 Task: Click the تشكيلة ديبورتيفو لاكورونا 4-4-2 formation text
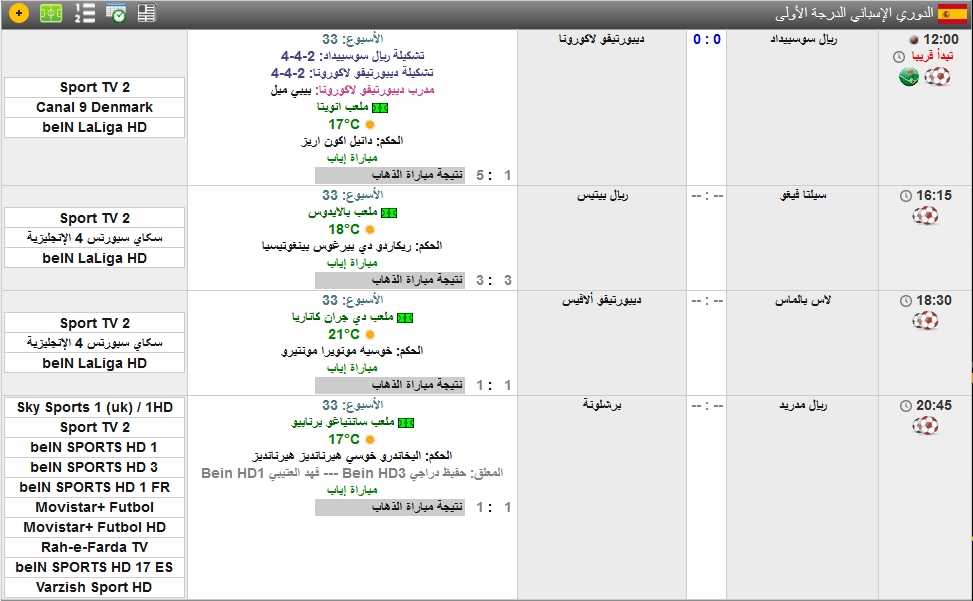(x=352, y=73)
